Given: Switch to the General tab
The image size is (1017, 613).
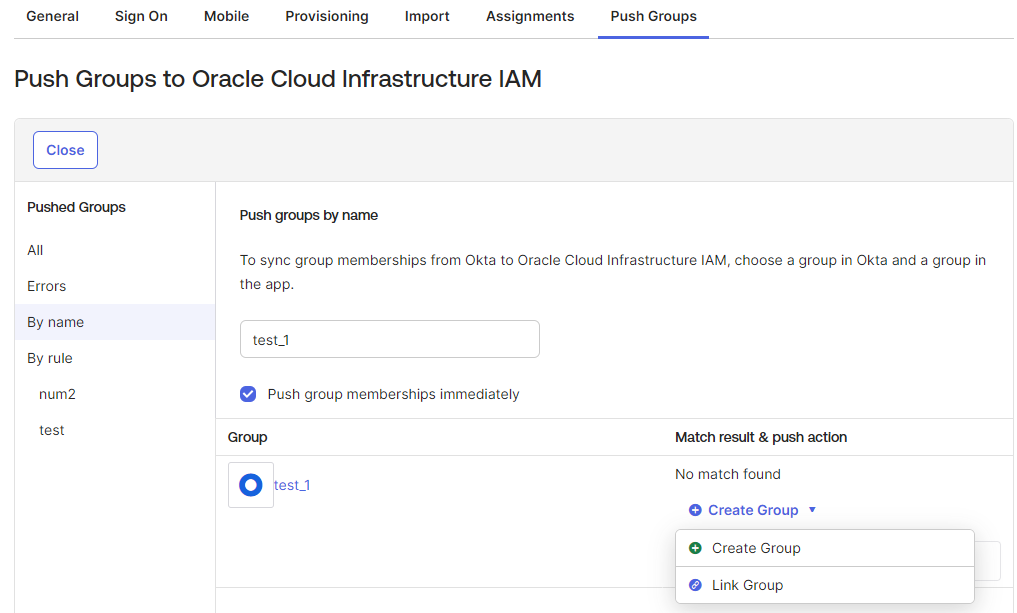Looking at the screenshot, I should point(52,16).
